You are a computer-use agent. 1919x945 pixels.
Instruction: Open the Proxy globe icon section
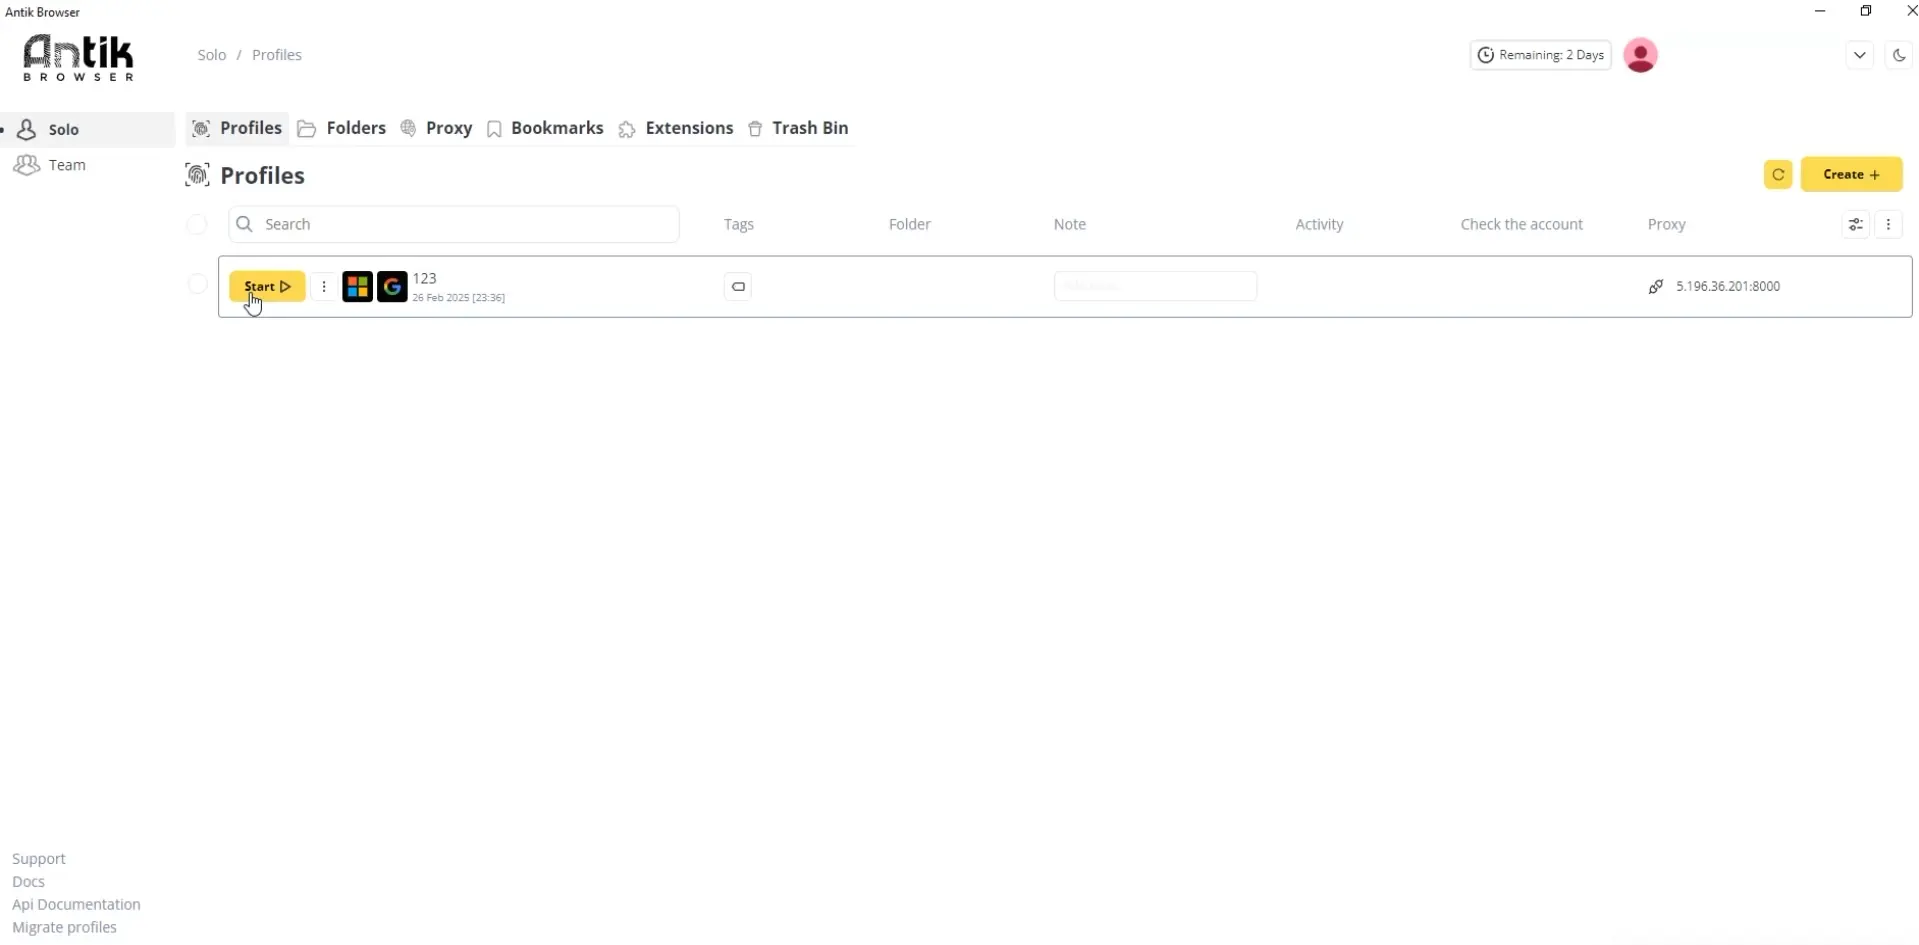407,128
